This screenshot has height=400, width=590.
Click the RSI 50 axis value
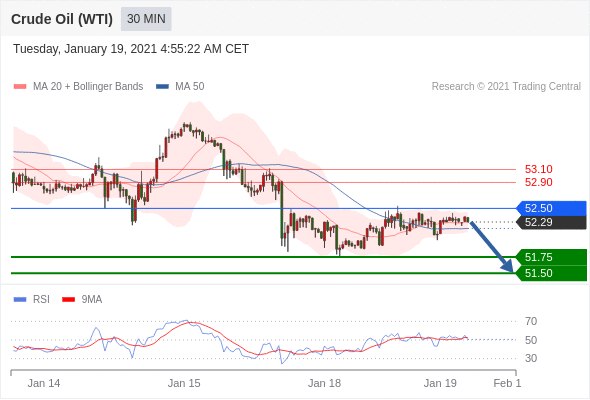pos(531,340)
